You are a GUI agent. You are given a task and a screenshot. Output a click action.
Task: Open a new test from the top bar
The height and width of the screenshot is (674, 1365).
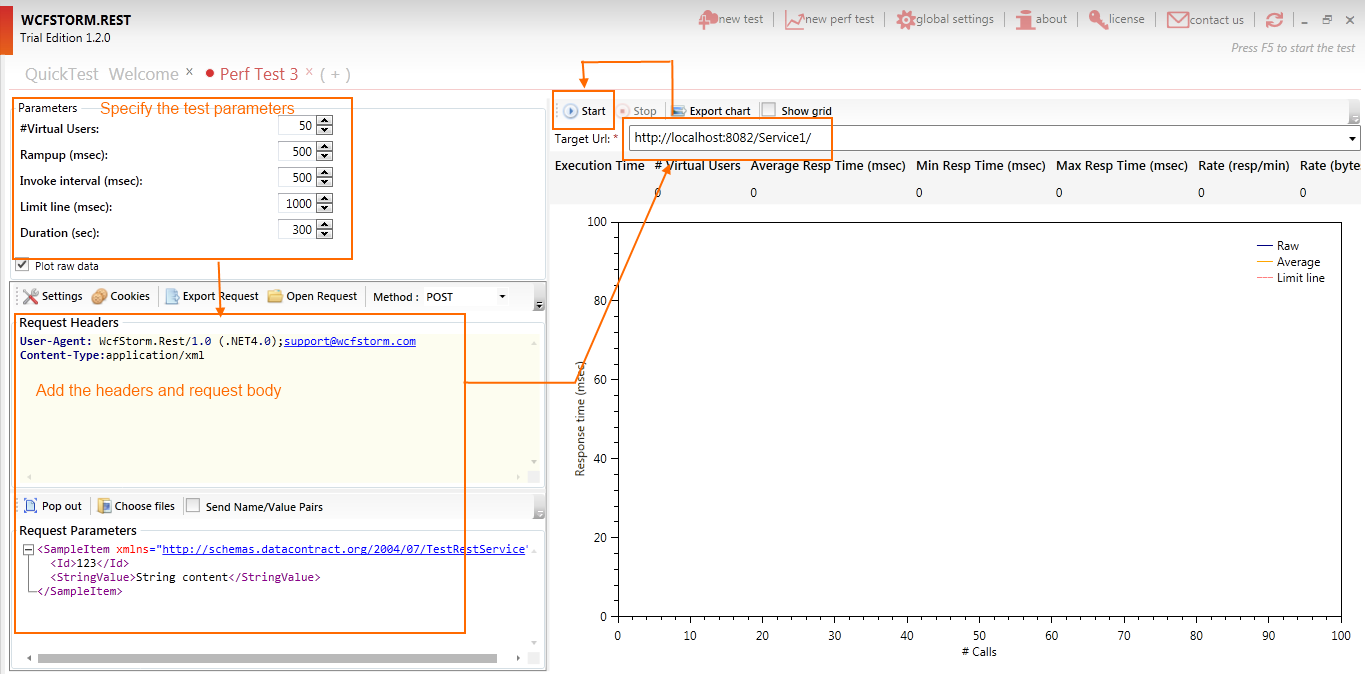731,19
